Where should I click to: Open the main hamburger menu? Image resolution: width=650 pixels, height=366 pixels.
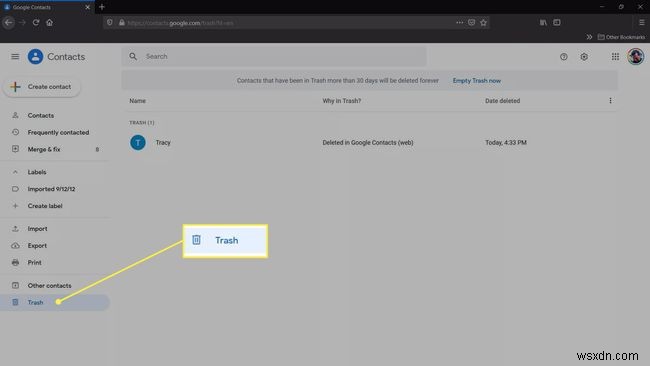point(15,56)
